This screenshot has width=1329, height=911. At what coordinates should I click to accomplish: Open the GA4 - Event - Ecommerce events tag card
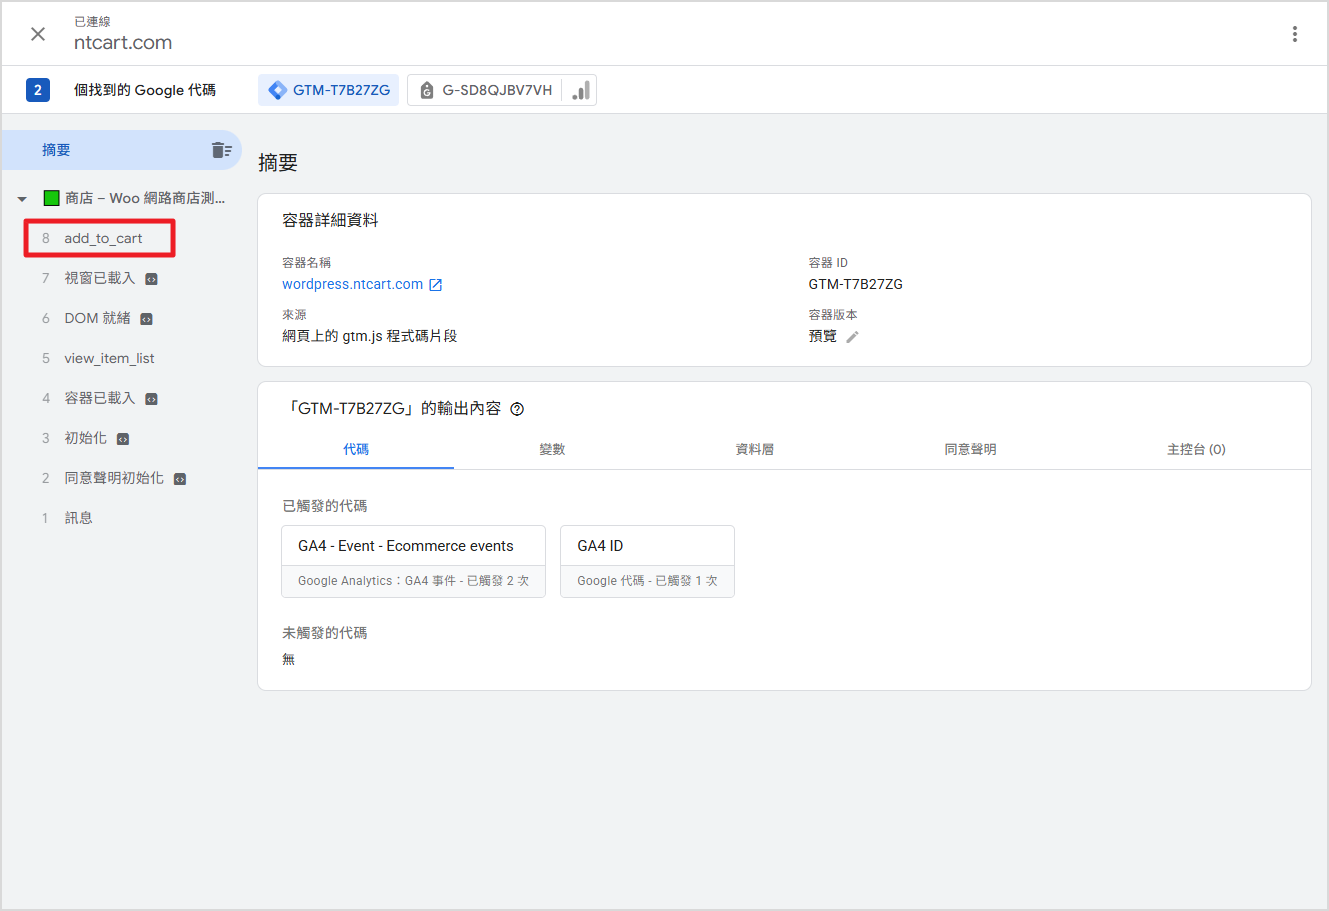pyautogui.click(x=413, y=561)
